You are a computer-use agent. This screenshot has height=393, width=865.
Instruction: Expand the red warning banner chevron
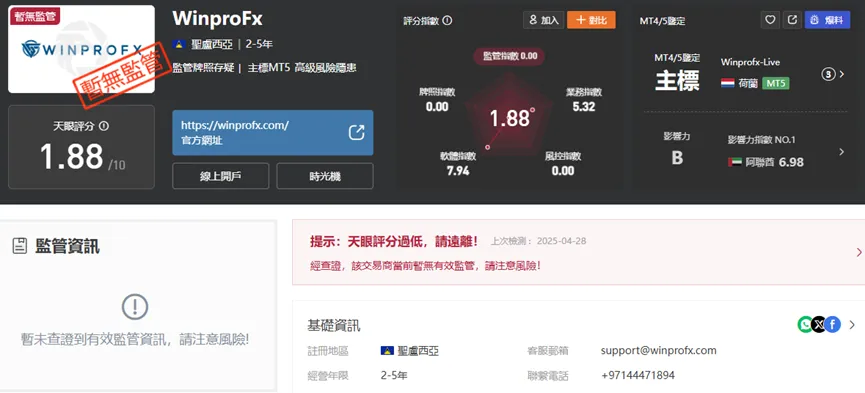click(859, 252)
